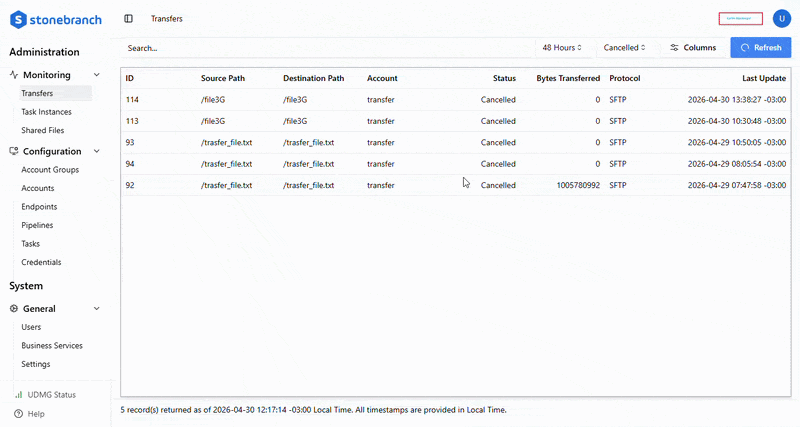Screen dimensions: 800x427
Task: Collapse the General section chevron
Action: [96, 309]
